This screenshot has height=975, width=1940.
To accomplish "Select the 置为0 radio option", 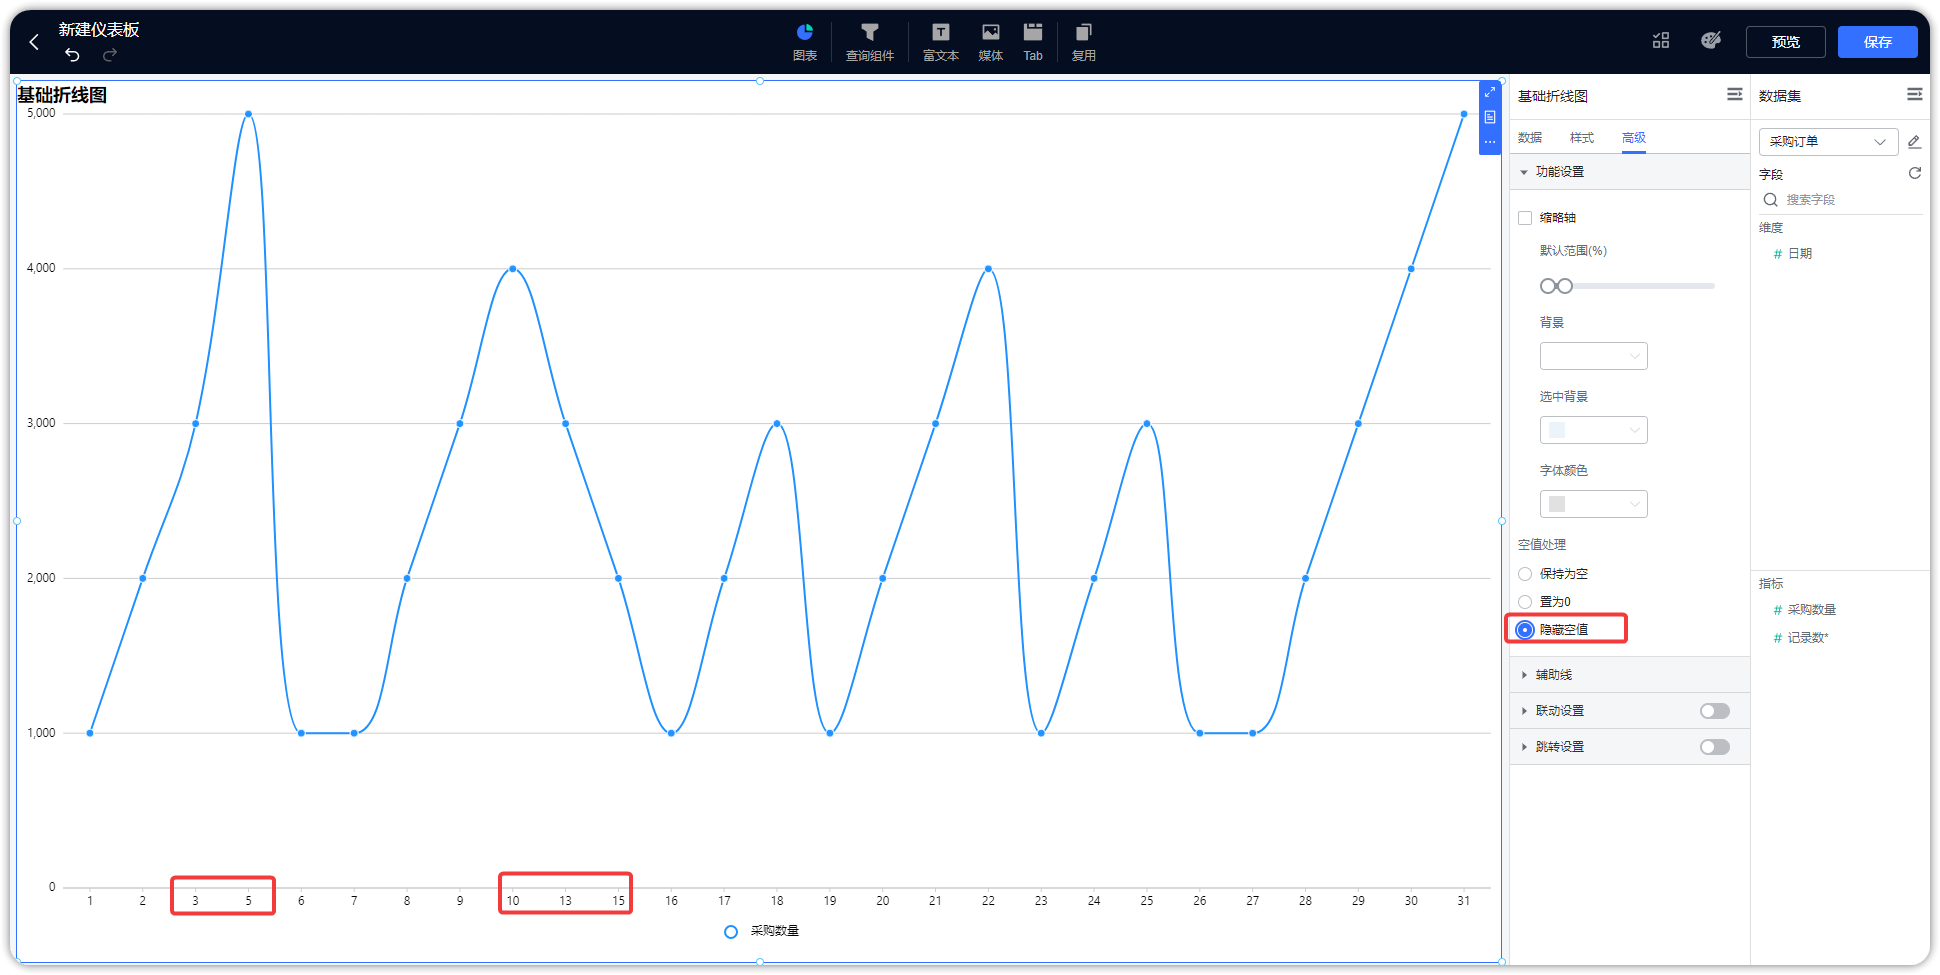I will (x=1525, y=602).
